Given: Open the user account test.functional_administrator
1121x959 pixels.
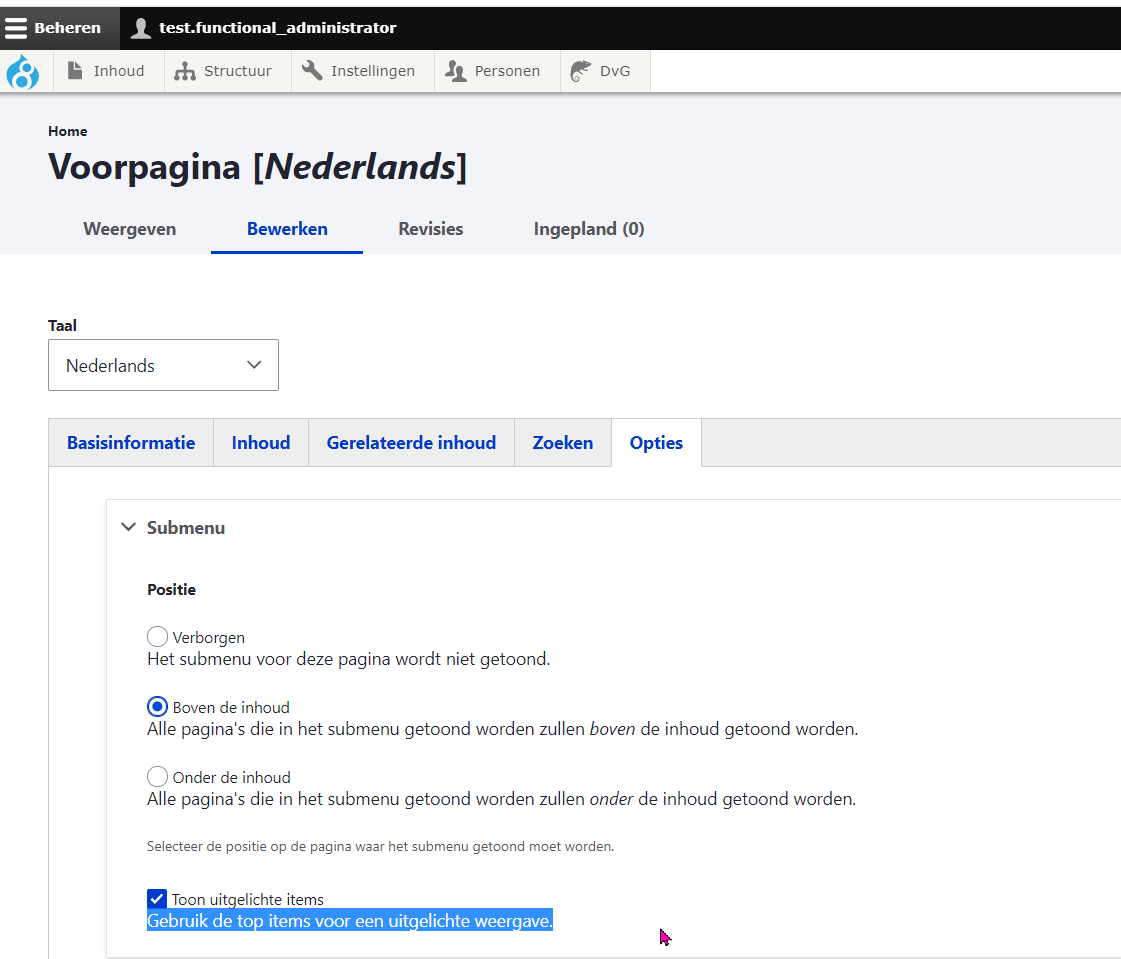Looking at the screenshot, I should pyautogui.click(x=264, y=28).
